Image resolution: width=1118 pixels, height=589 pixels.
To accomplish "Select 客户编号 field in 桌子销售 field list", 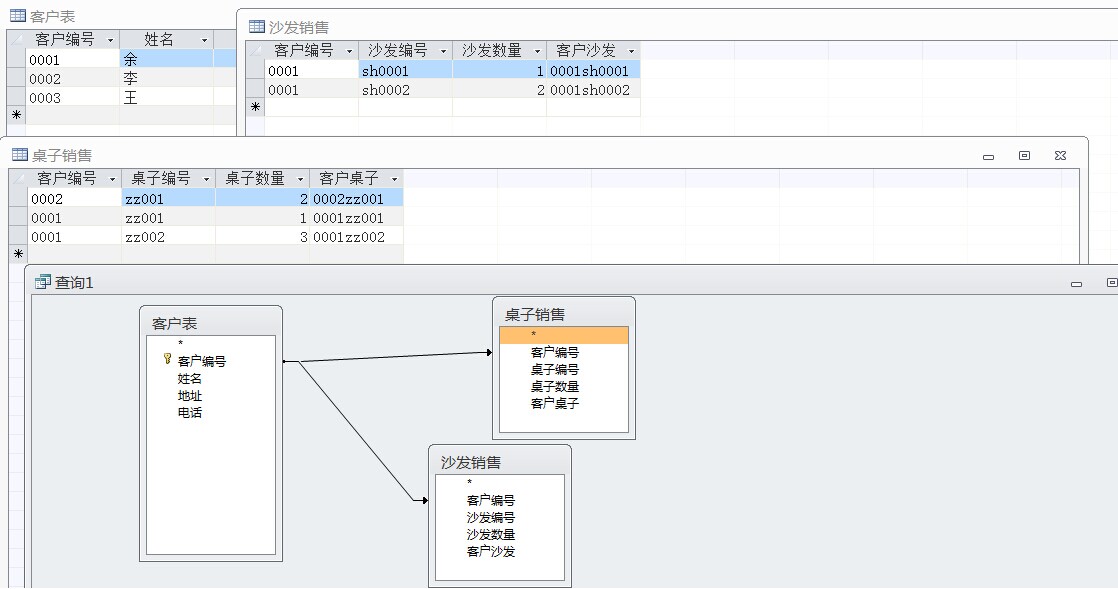I will [555, 352].
